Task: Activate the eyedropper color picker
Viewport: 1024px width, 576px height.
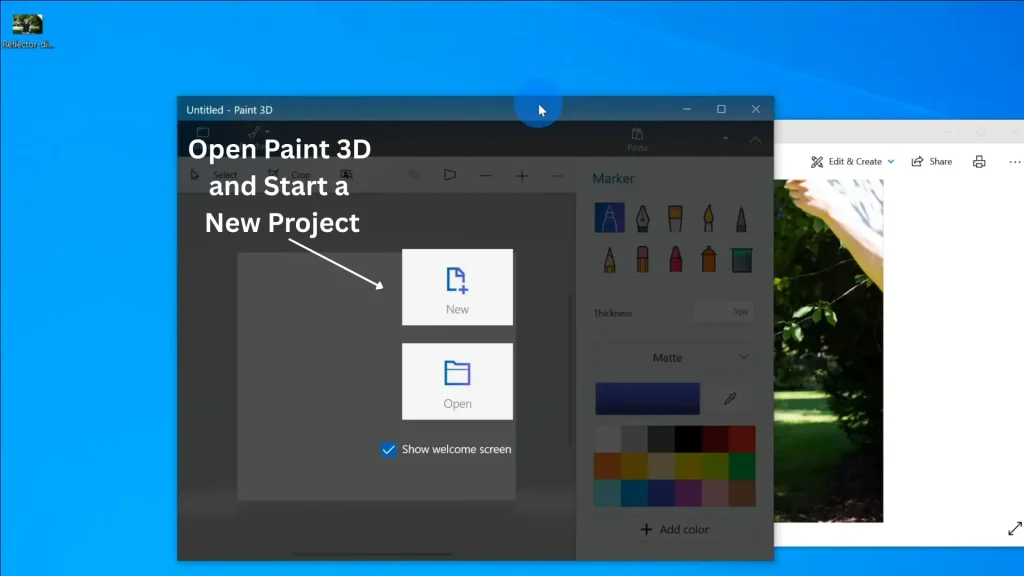Action: coord(729,398)
